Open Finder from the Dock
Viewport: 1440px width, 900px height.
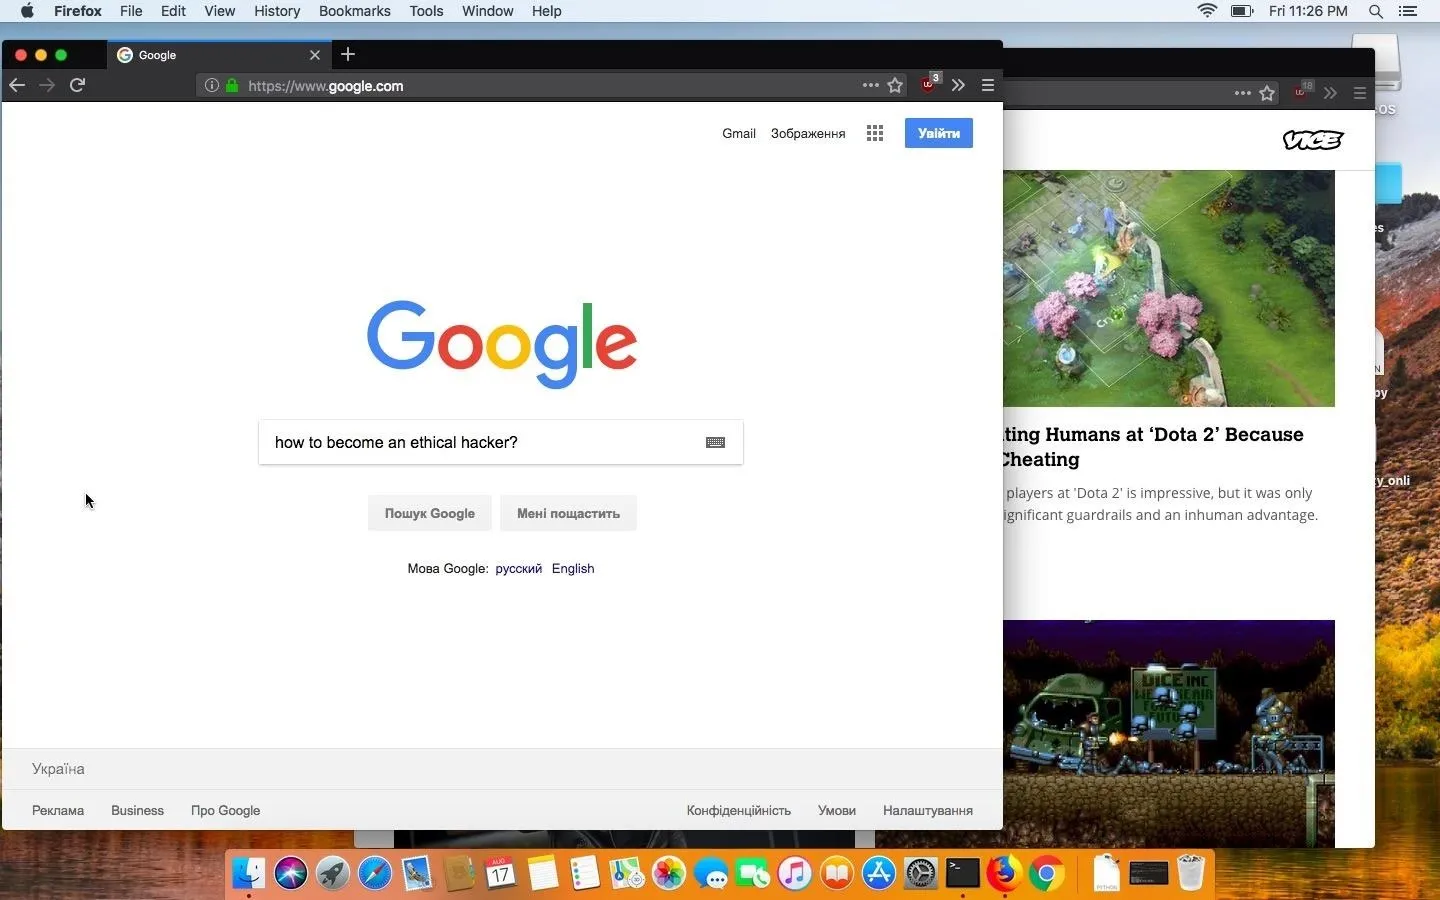(249, 874)
